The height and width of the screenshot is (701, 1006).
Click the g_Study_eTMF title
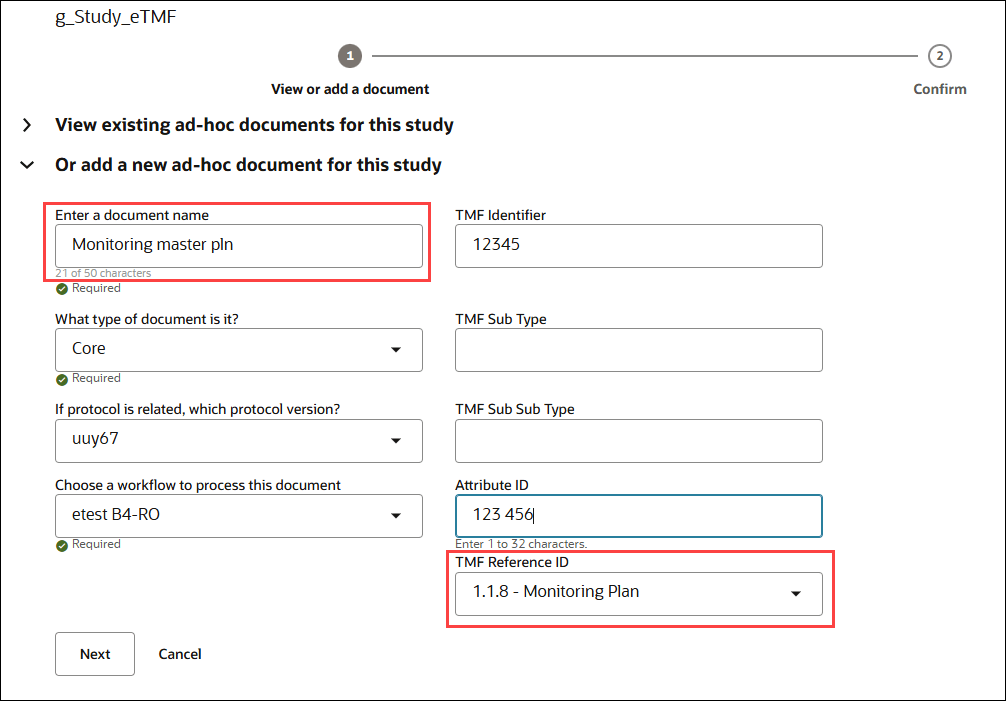point(116,17)
